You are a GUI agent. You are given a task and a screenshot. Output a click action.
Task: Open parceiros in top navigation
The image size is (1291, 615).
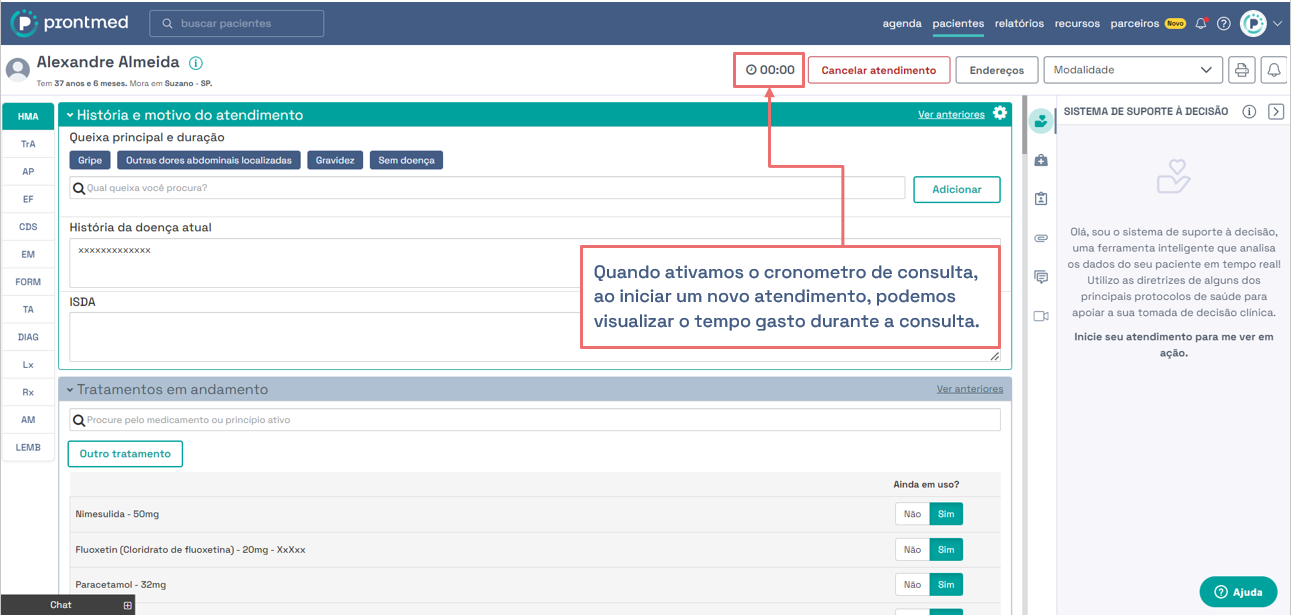tap(1134, 23)
